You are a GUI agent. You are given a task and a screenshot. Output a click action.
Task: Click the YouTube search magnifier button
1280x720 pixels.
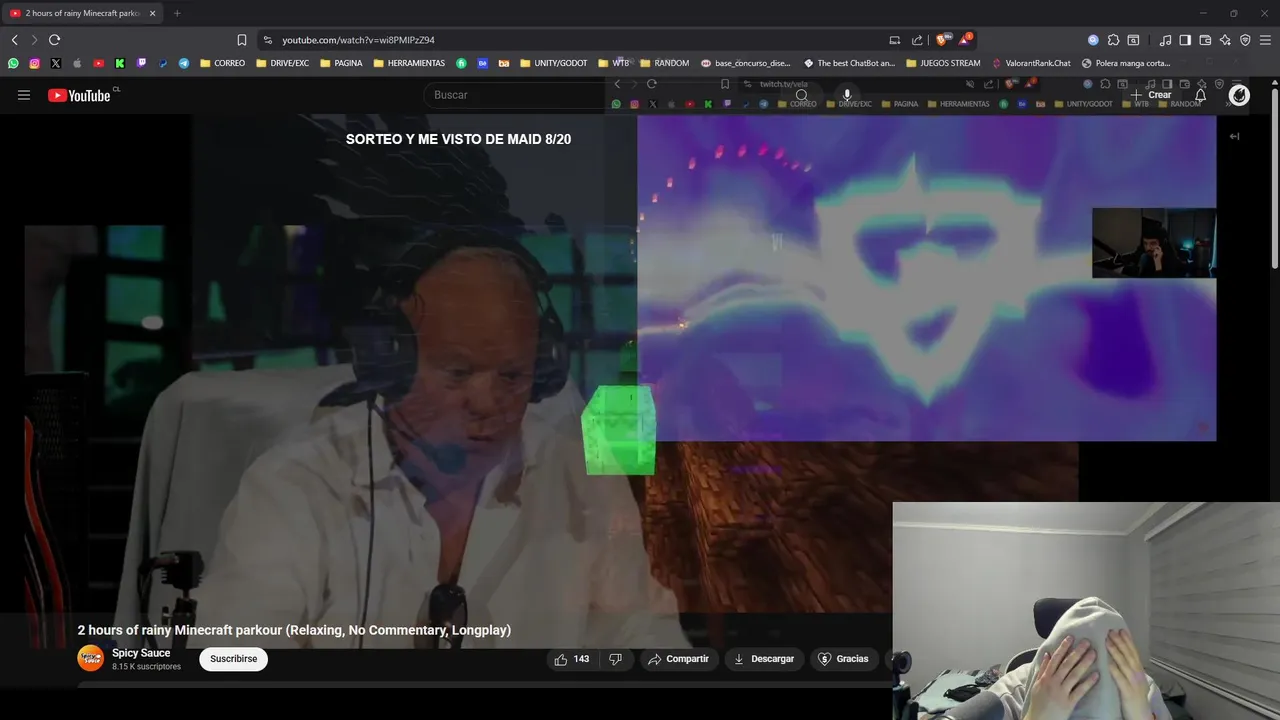(x=802, y=95)
